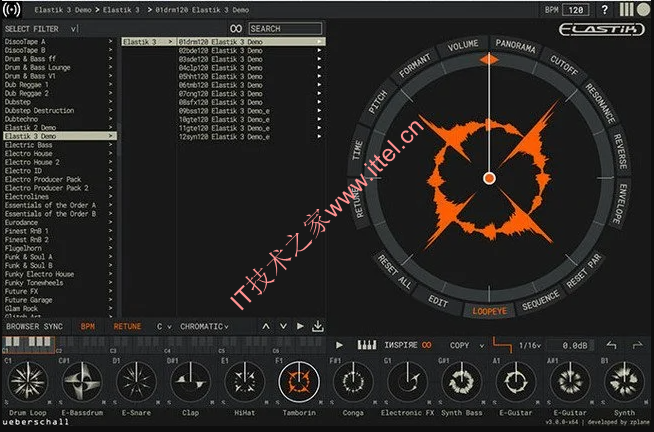Screen dimensions: 654x432
Task: Click the Edit button on the wheel
Action: [438, 301]
